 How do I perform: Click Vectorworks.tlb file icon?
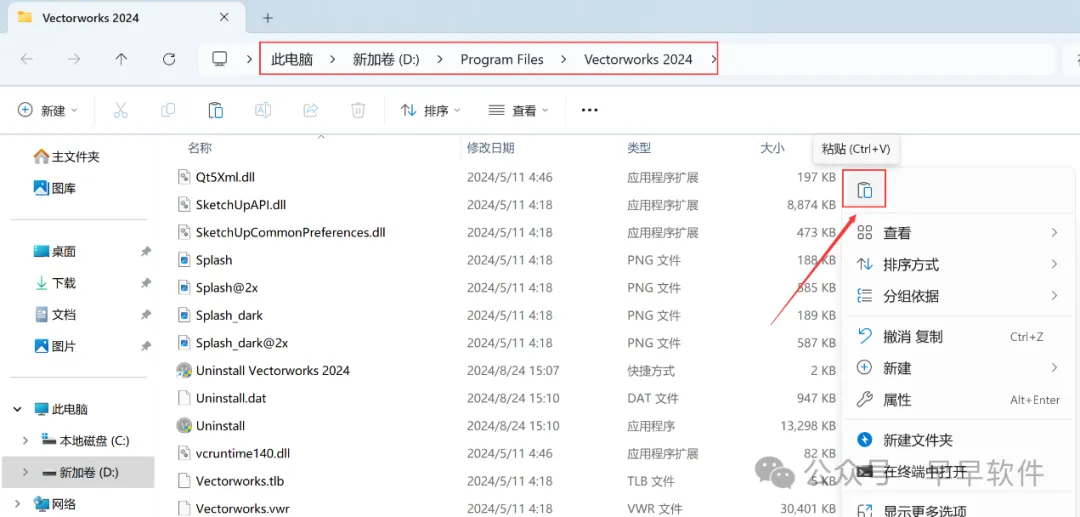point(183,481)
